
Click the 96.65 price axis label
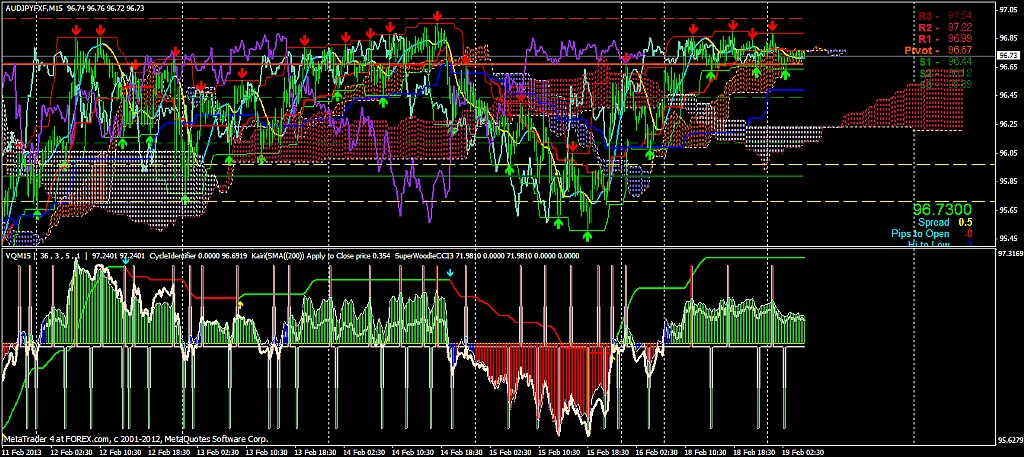(1009, 67)
